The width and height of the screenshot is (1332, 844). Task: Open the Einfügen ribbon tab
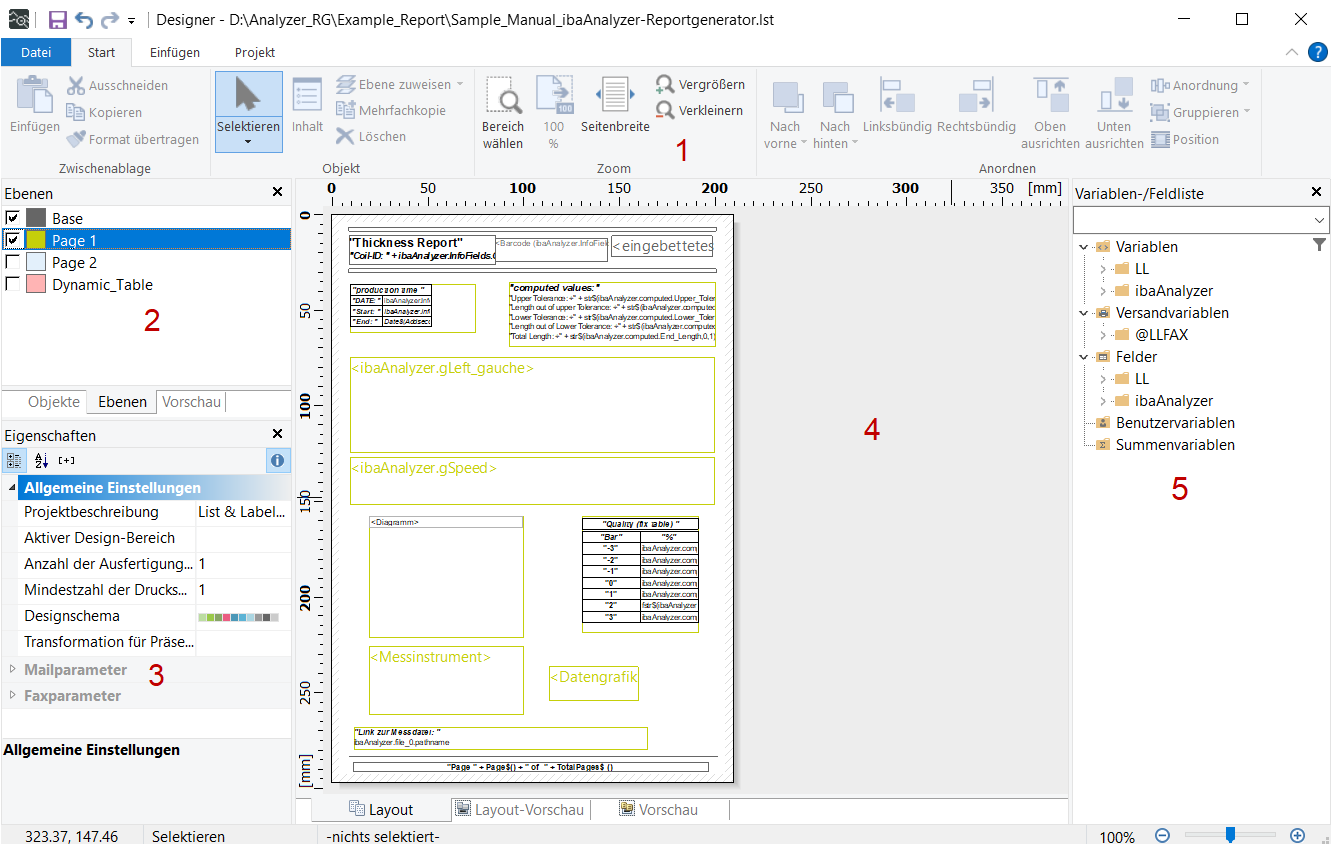click(x=175, y=52)
